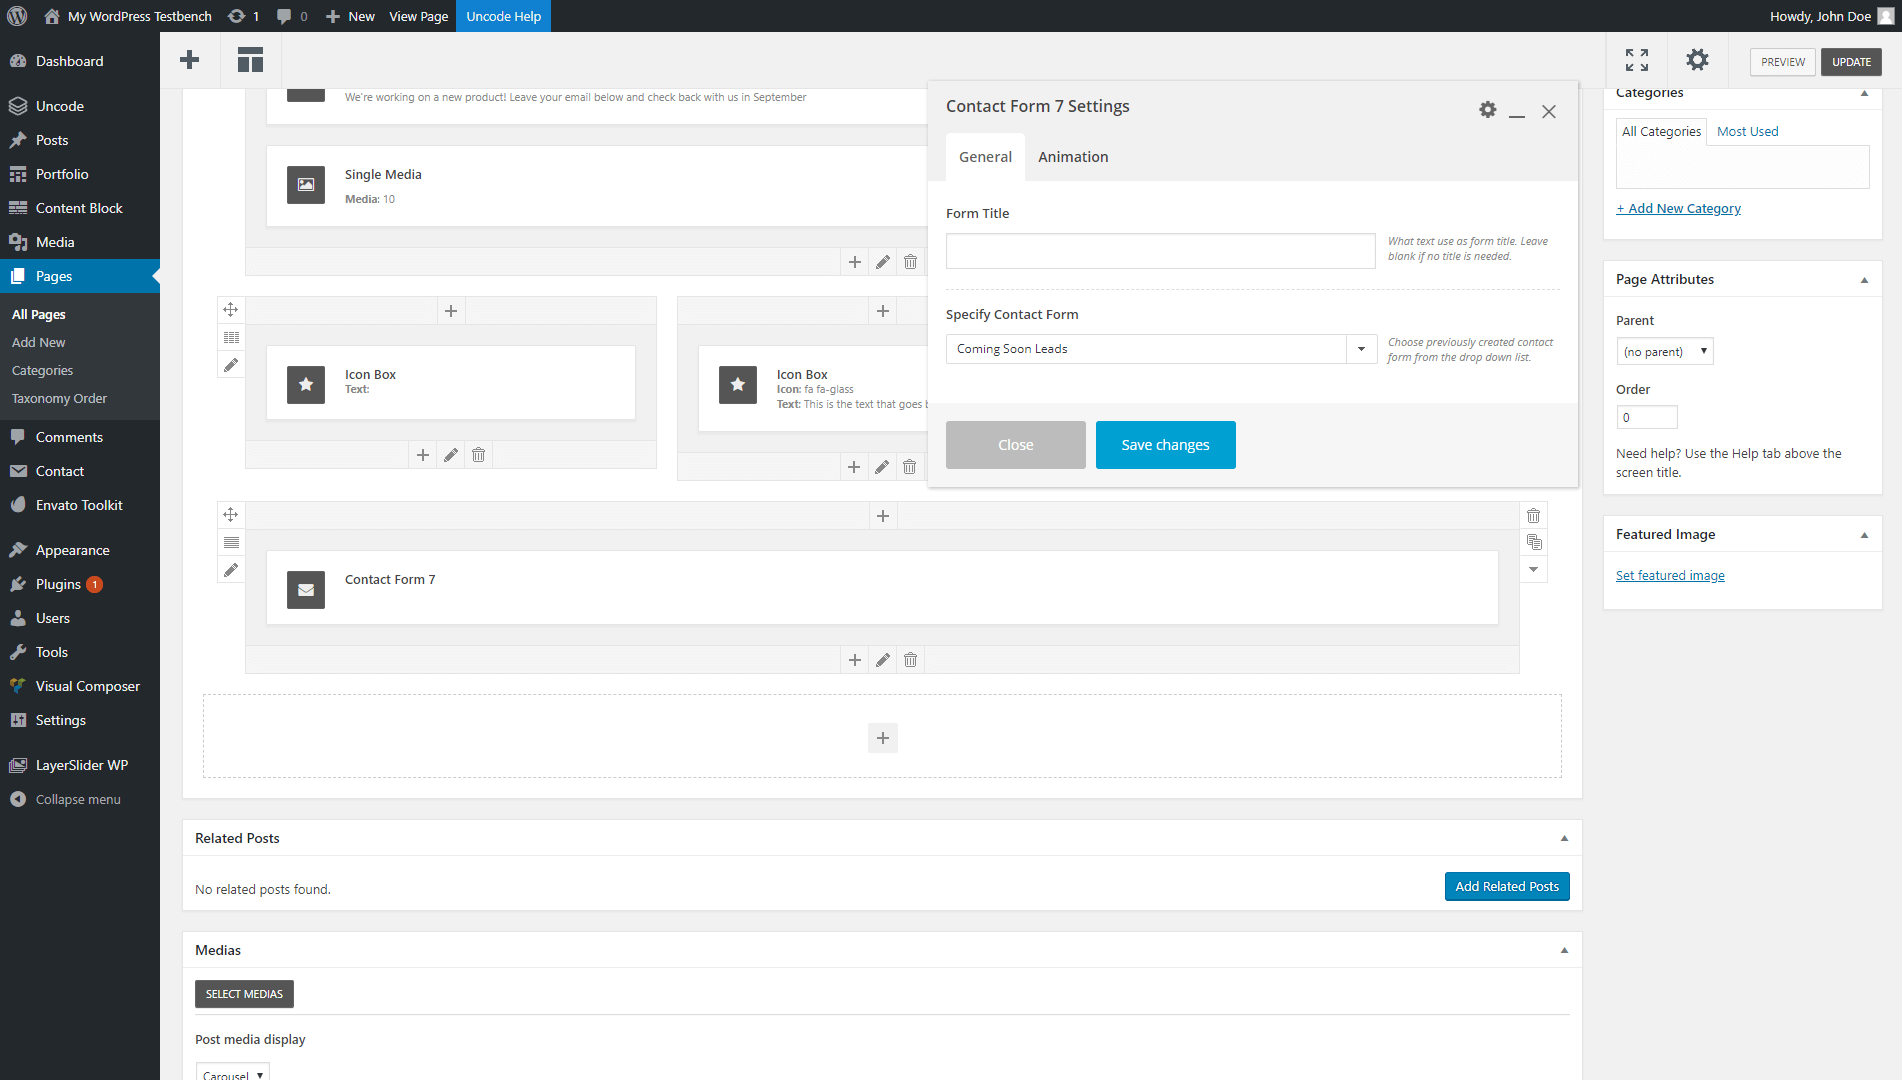
Task: Move the Icon Box row with drag handle
Action: 231,310
